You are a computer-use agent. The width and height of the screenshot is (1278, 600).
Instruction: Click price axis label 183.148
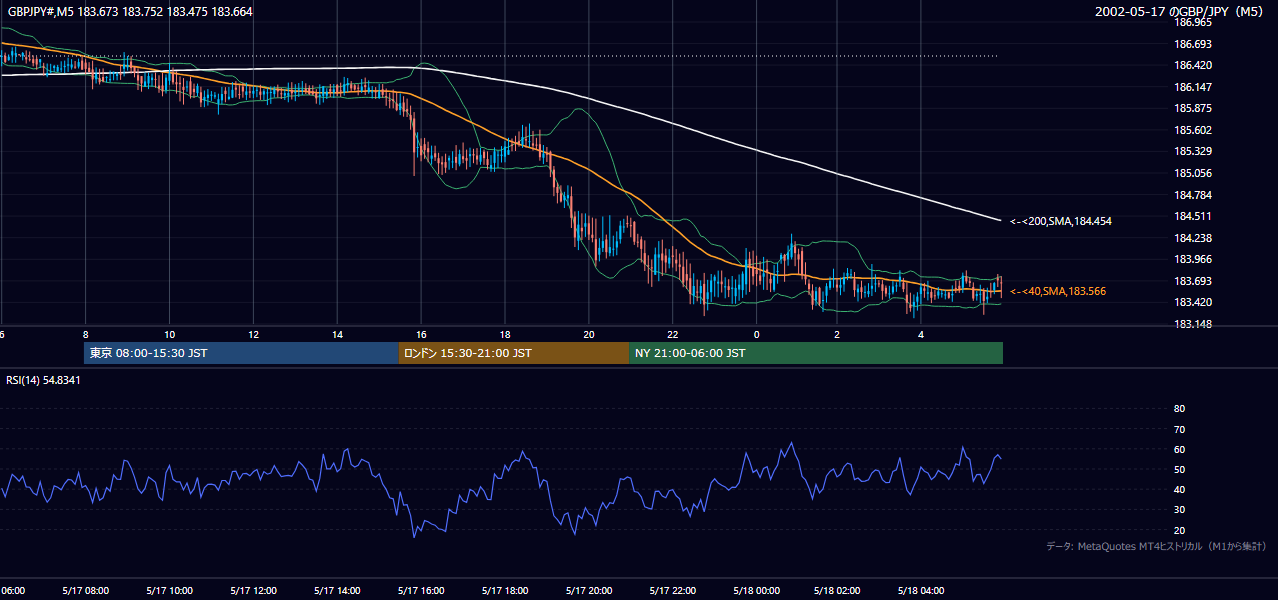point(1192,324)
